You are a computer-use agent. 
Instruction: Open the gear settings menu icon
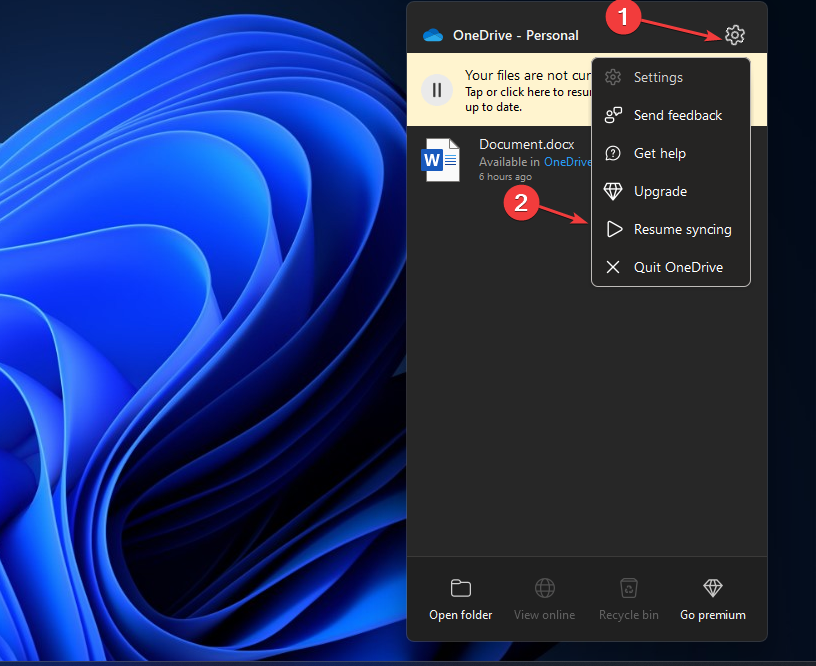(734, 35)
